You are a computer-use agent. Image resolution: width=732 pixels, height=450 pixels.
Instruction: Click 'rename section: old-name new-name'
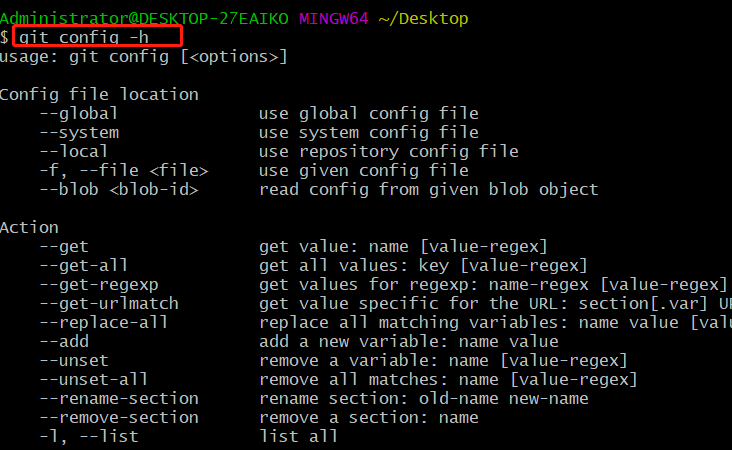[423, 399]
